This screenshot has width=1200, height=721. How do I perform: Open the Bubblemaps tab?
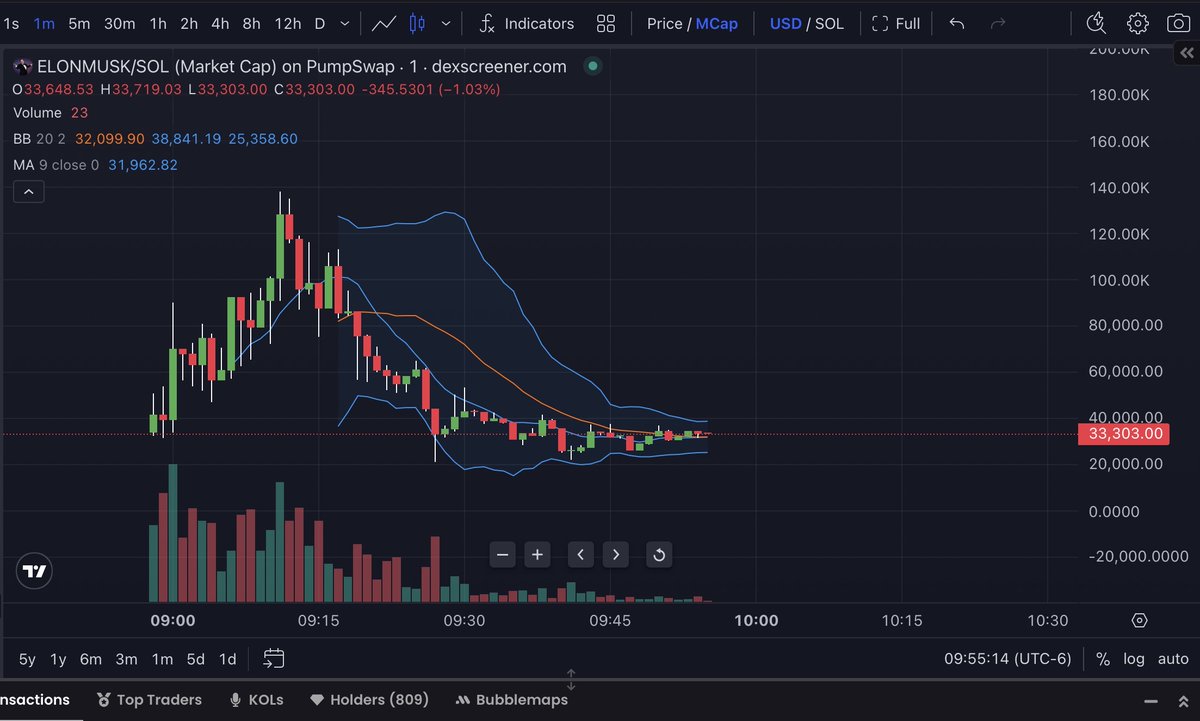pyautogui.click(x=510, y=700)
